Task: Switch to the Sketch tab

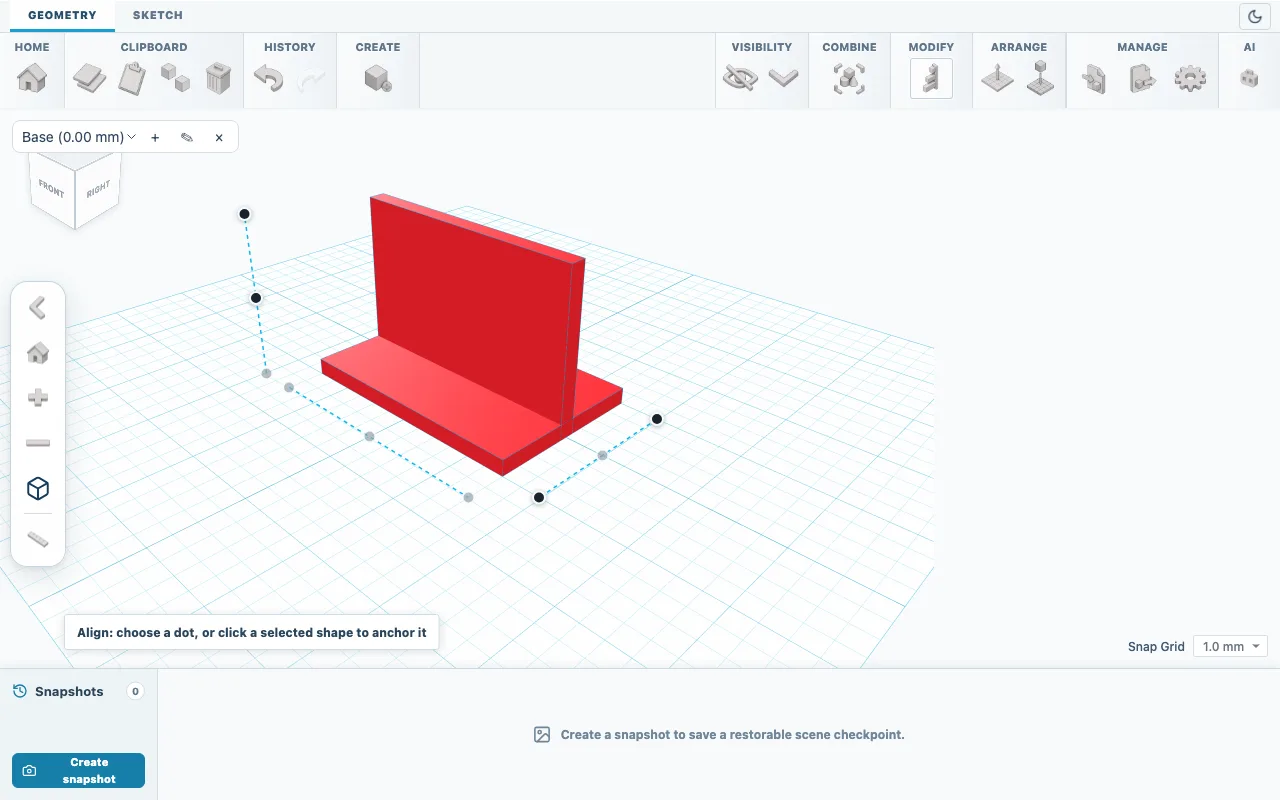Action: pyautogui.click(x=158, y=15)
